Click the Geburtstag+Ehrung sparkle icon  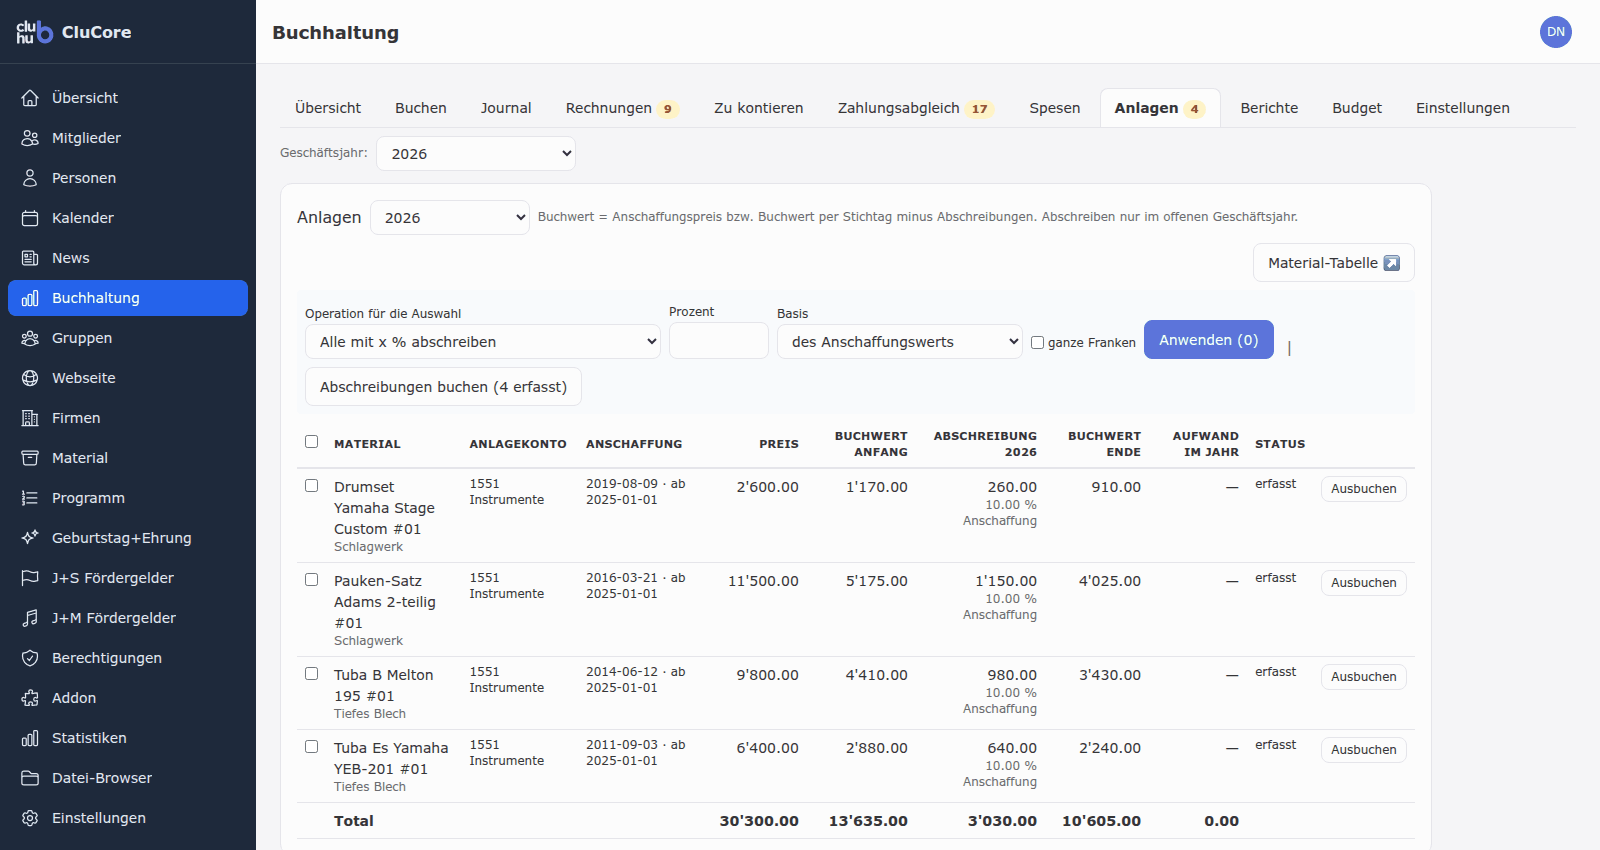pyautogui.click(x=30, y=538)
